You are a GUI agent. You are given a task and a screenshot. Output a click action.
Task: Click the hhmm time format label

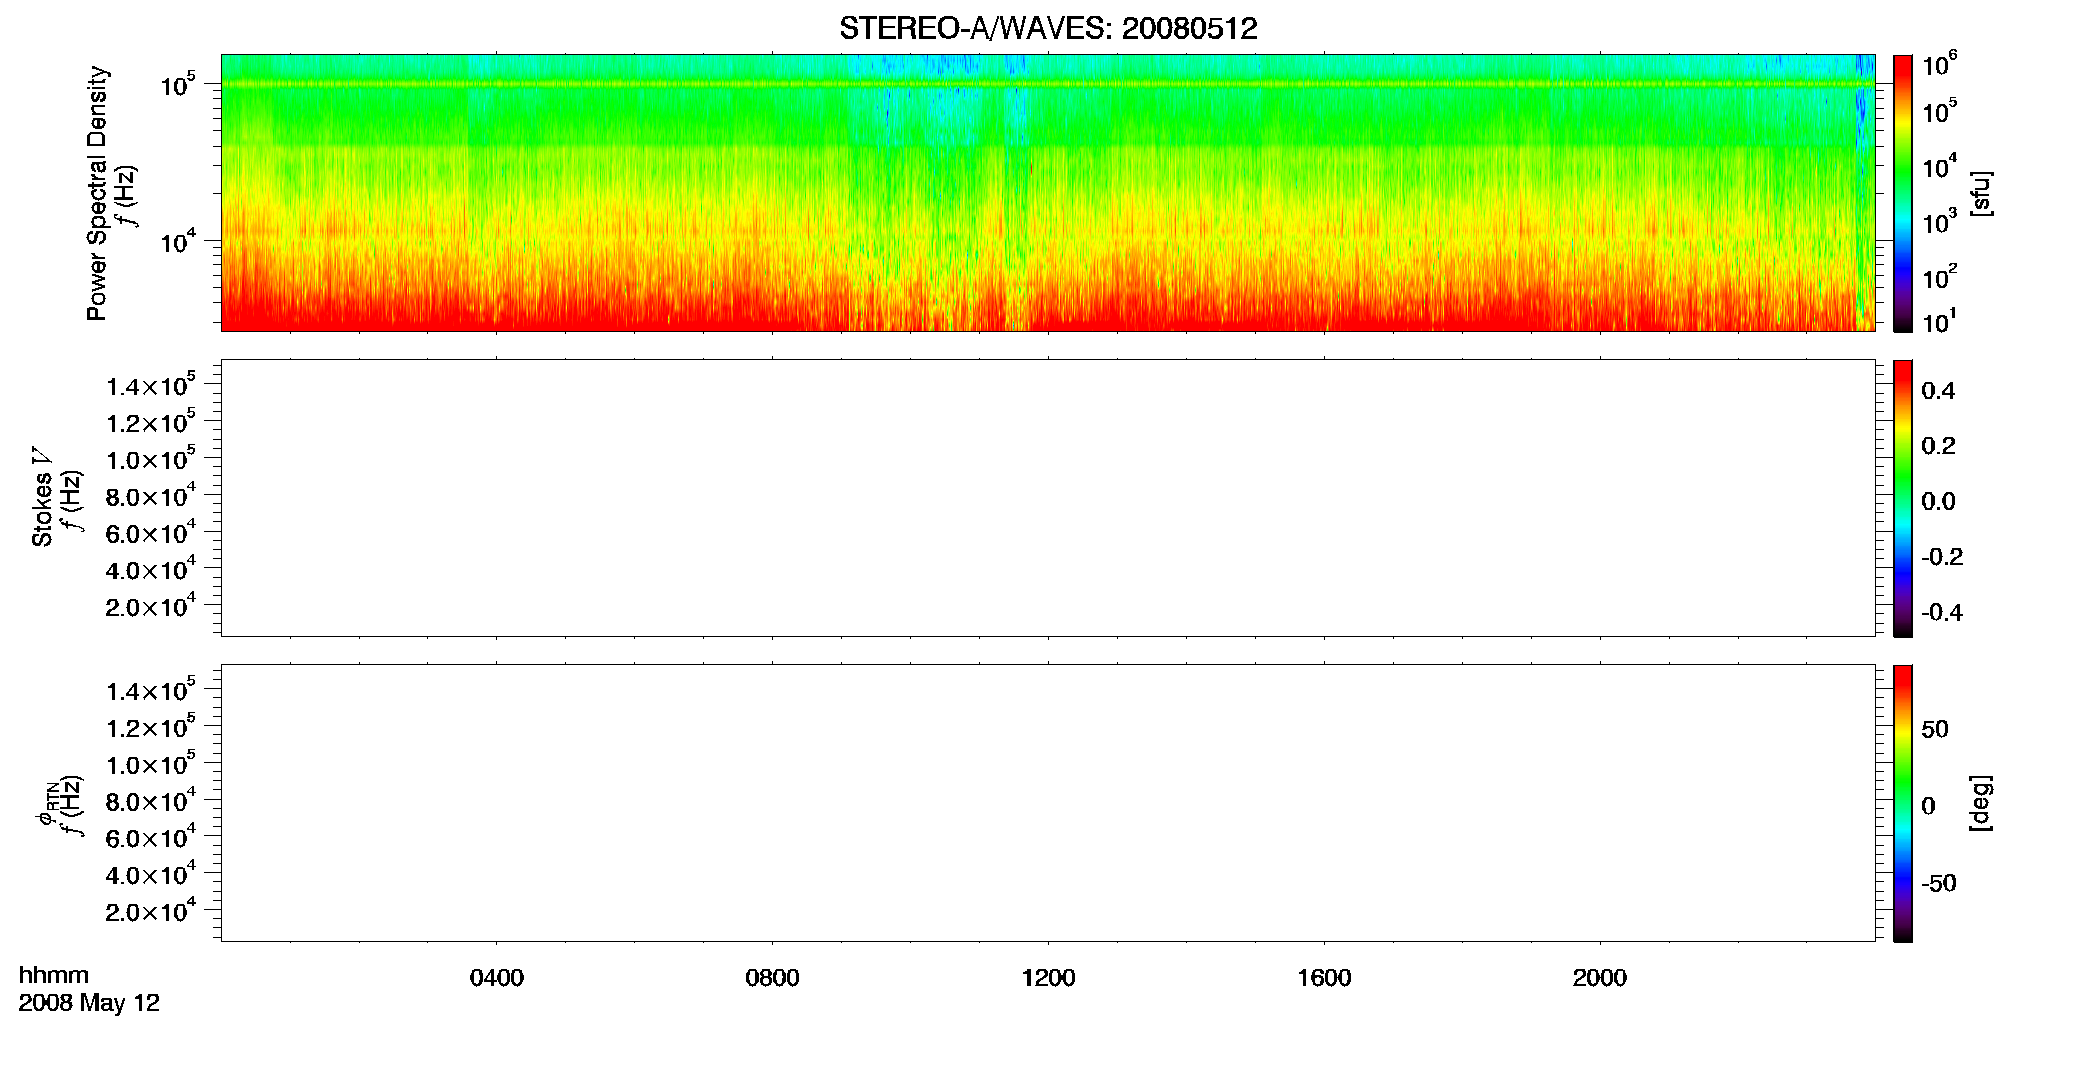tap(54, 975)
